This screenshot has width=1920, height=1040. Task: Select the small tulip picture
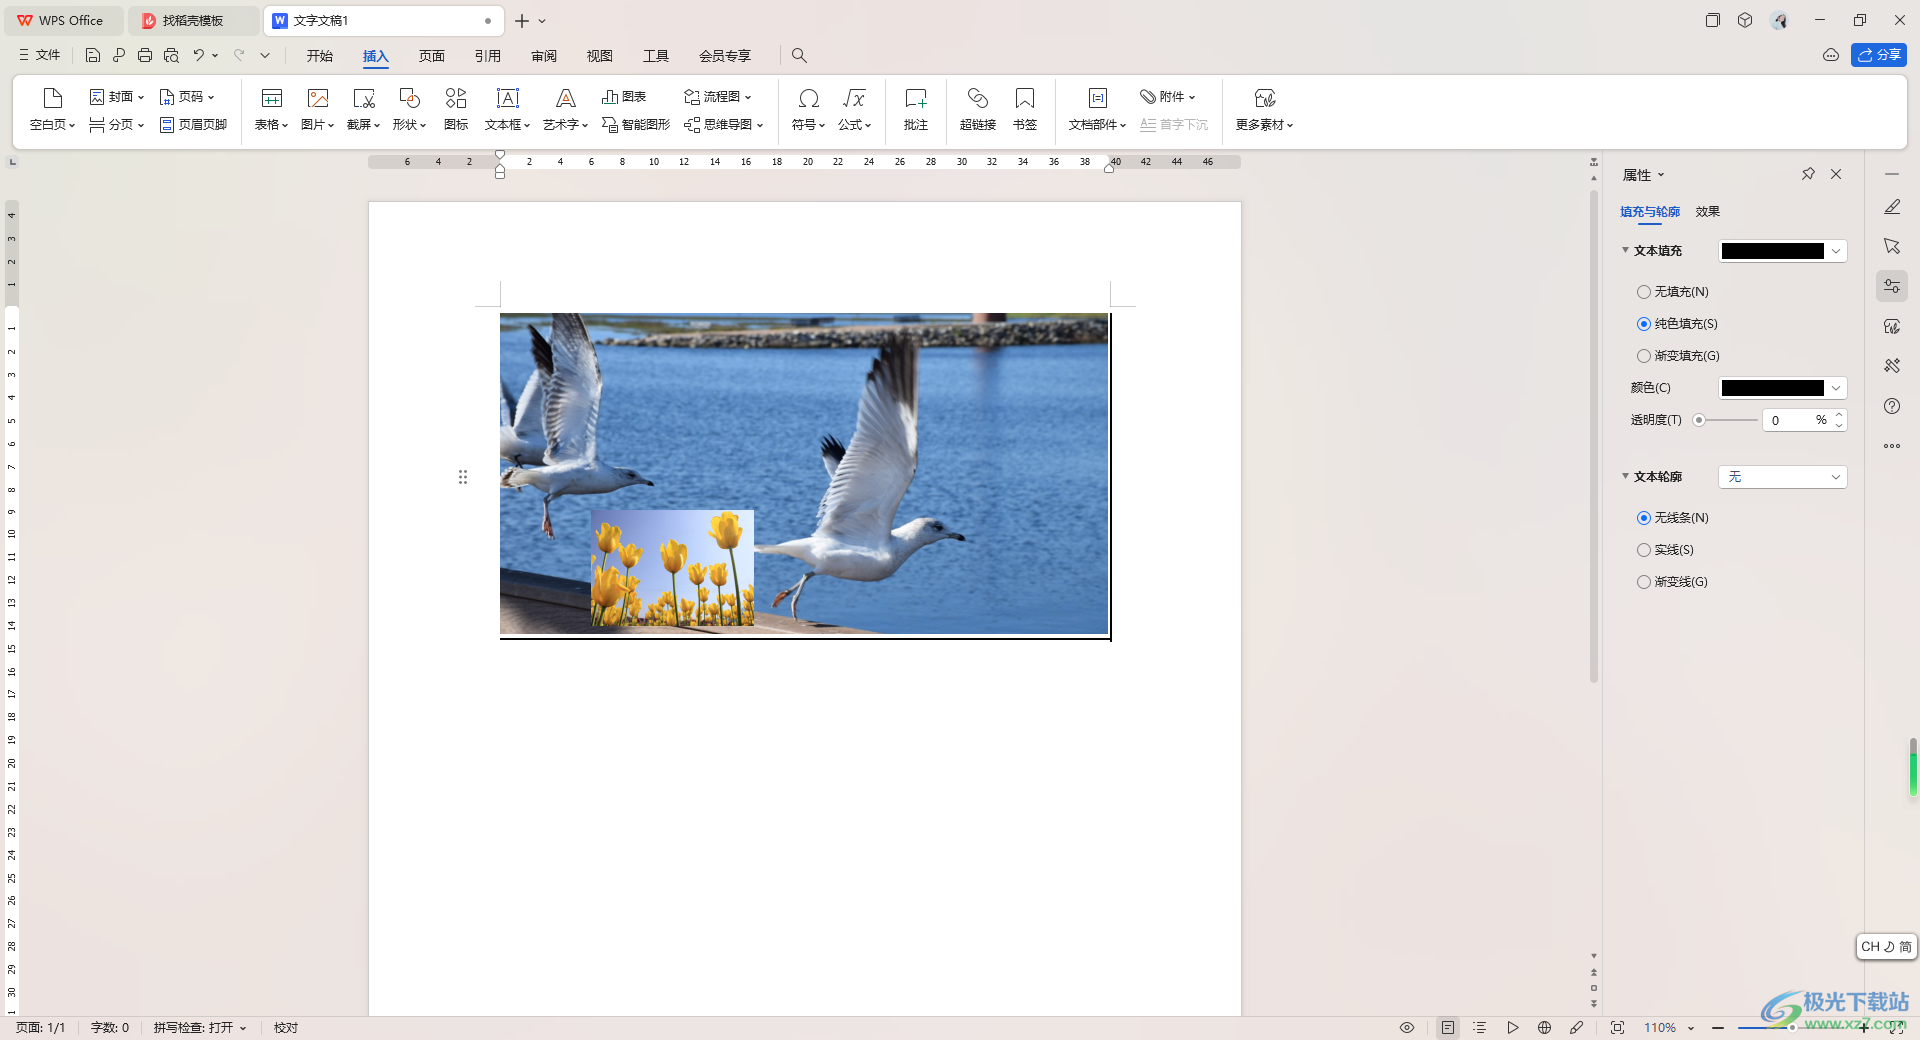[672, 568]
